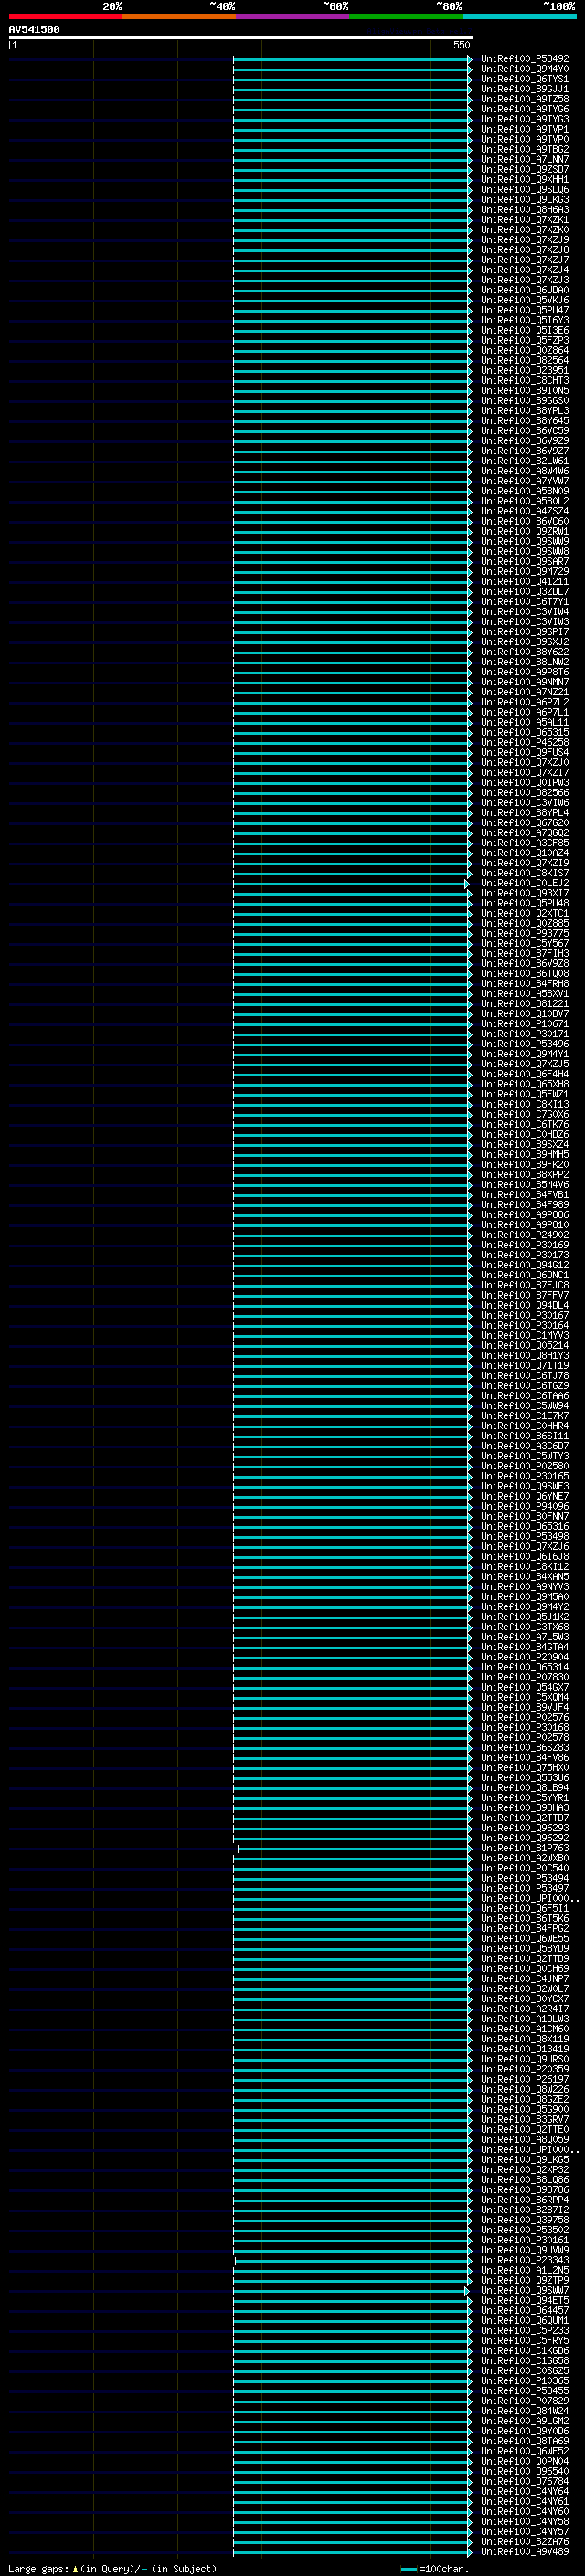Image resolution: width=585 pixels, height=2576 pixels.
Task: Open hit label UniRef100_Q6TYS1
Action: [524, 79]
